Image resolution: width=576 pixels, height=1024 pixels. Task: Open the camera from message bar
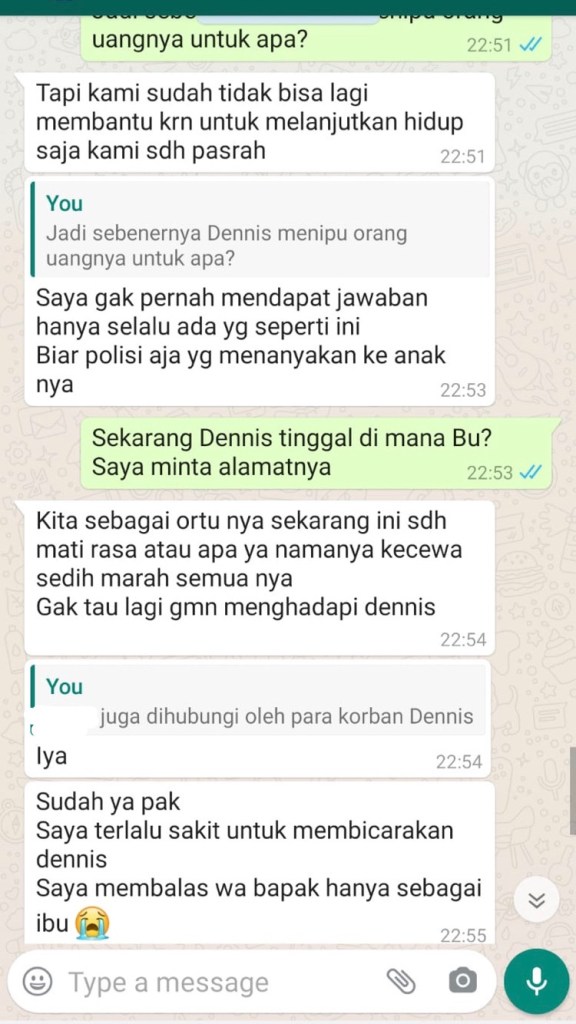(x=462, y=981)
